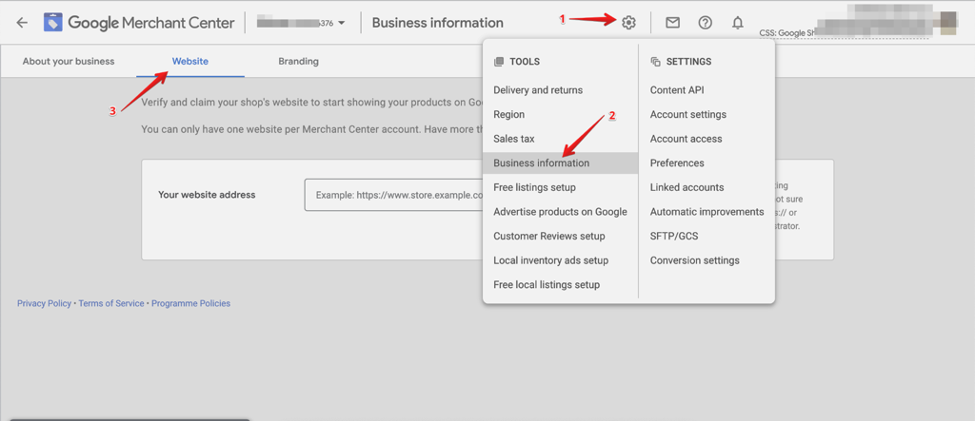Open the mail envelope icon
Screen dimensions: 977x422
[x=672, y=22]
